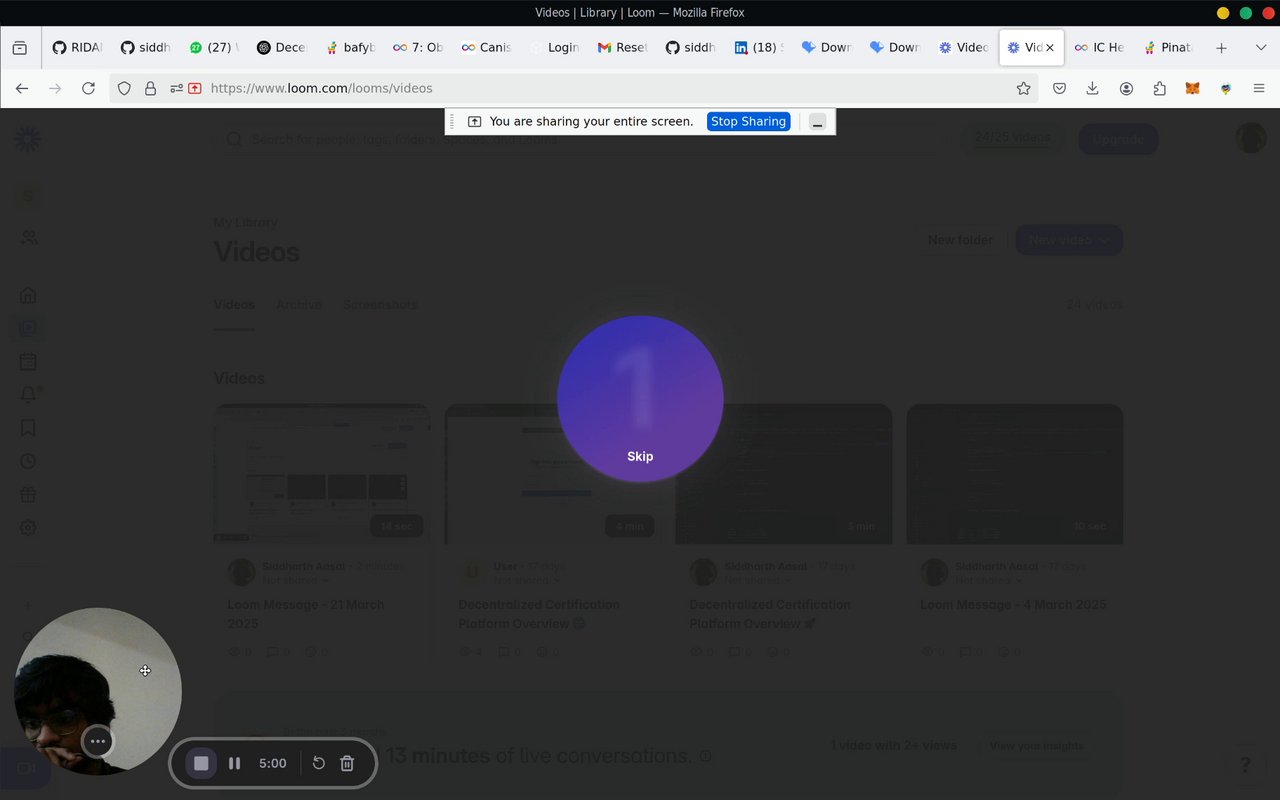Open the bookmark icon in Loom sidebar
The image size is (1280, 800).
(28, 428)
